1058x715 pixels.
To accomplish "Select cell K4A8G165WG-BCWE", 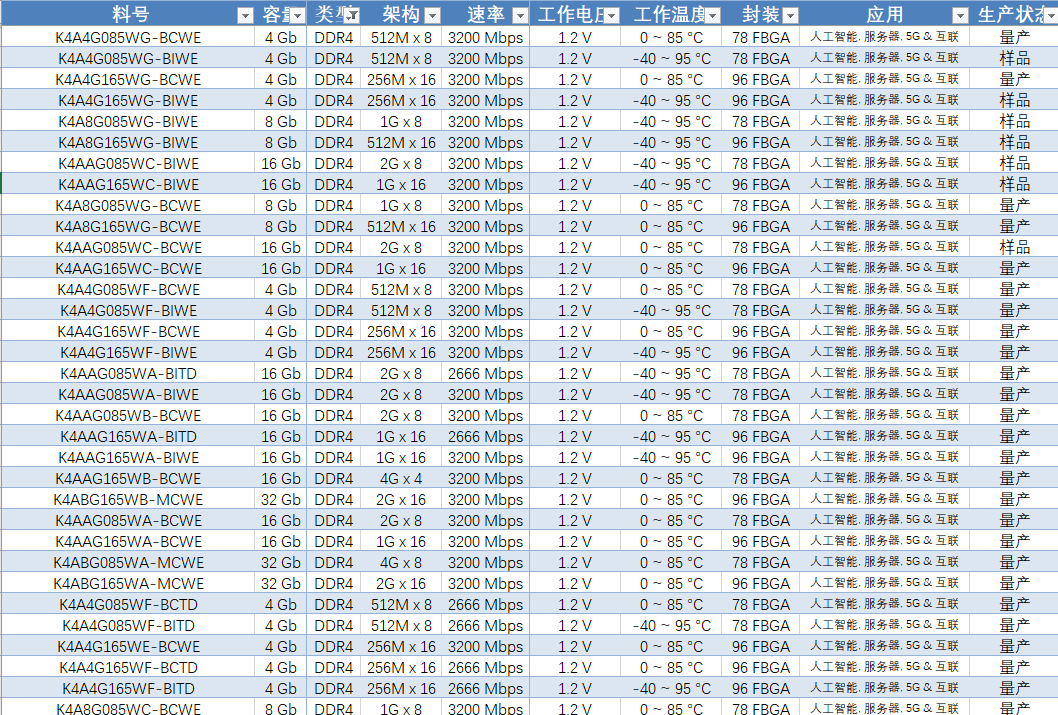I will pyautogui.click(x=128, y=226).
